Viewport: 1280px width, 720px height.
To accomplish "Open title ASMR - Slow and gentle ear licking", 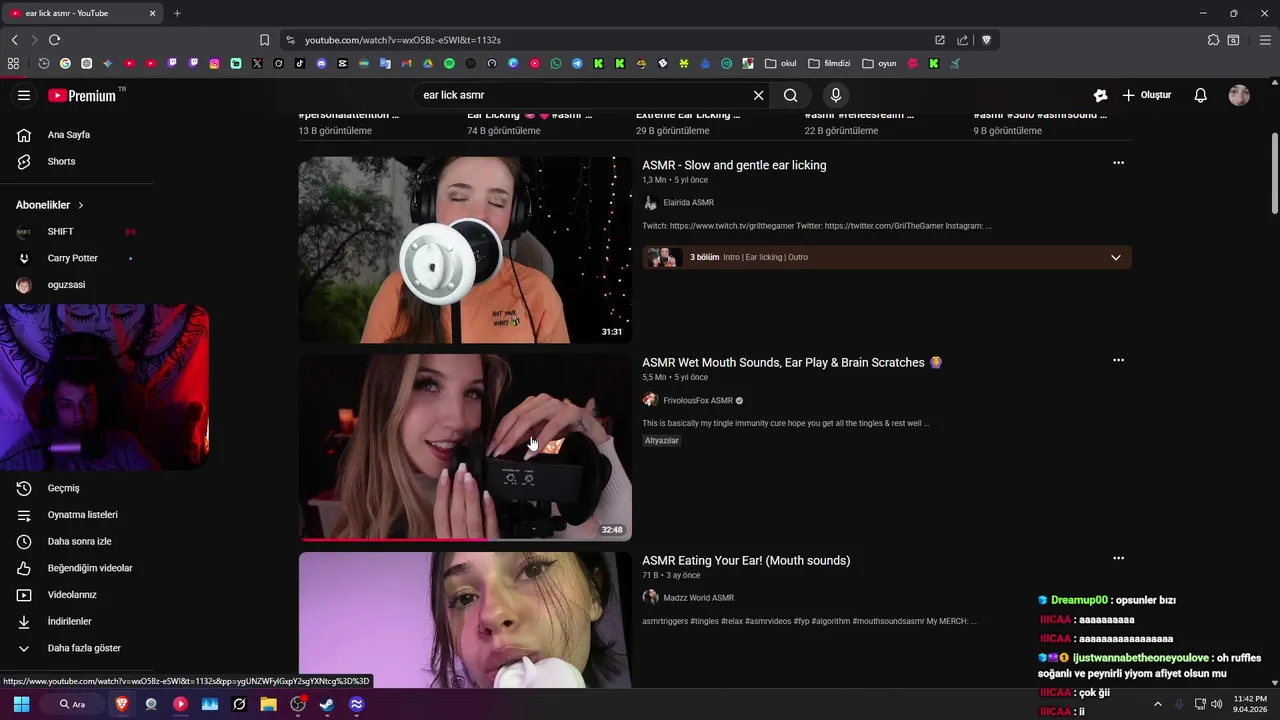I will [734, 165].
